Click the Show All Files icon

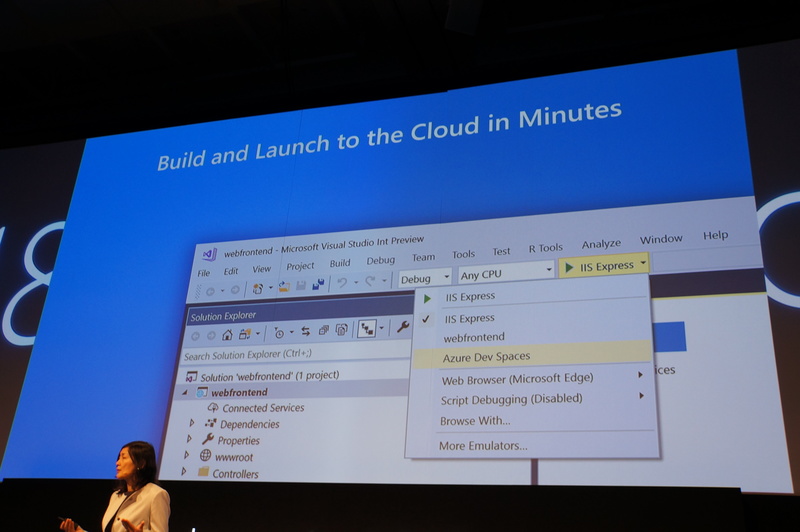[x=341, y=330]
